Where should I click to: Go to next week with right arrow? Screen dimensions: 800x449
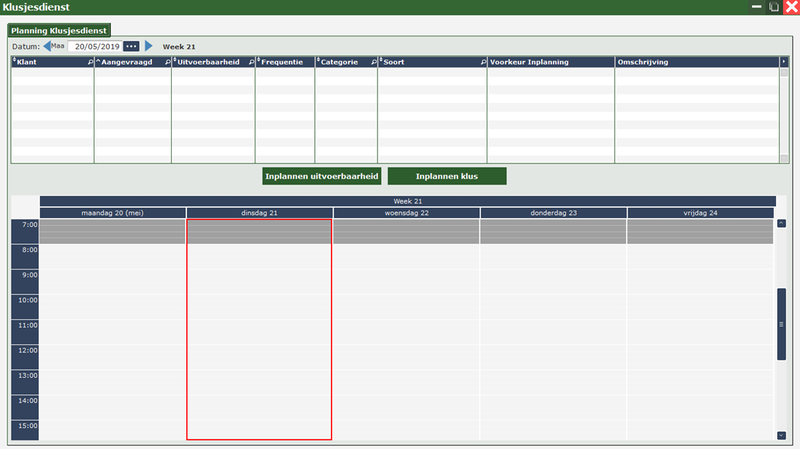149,46
